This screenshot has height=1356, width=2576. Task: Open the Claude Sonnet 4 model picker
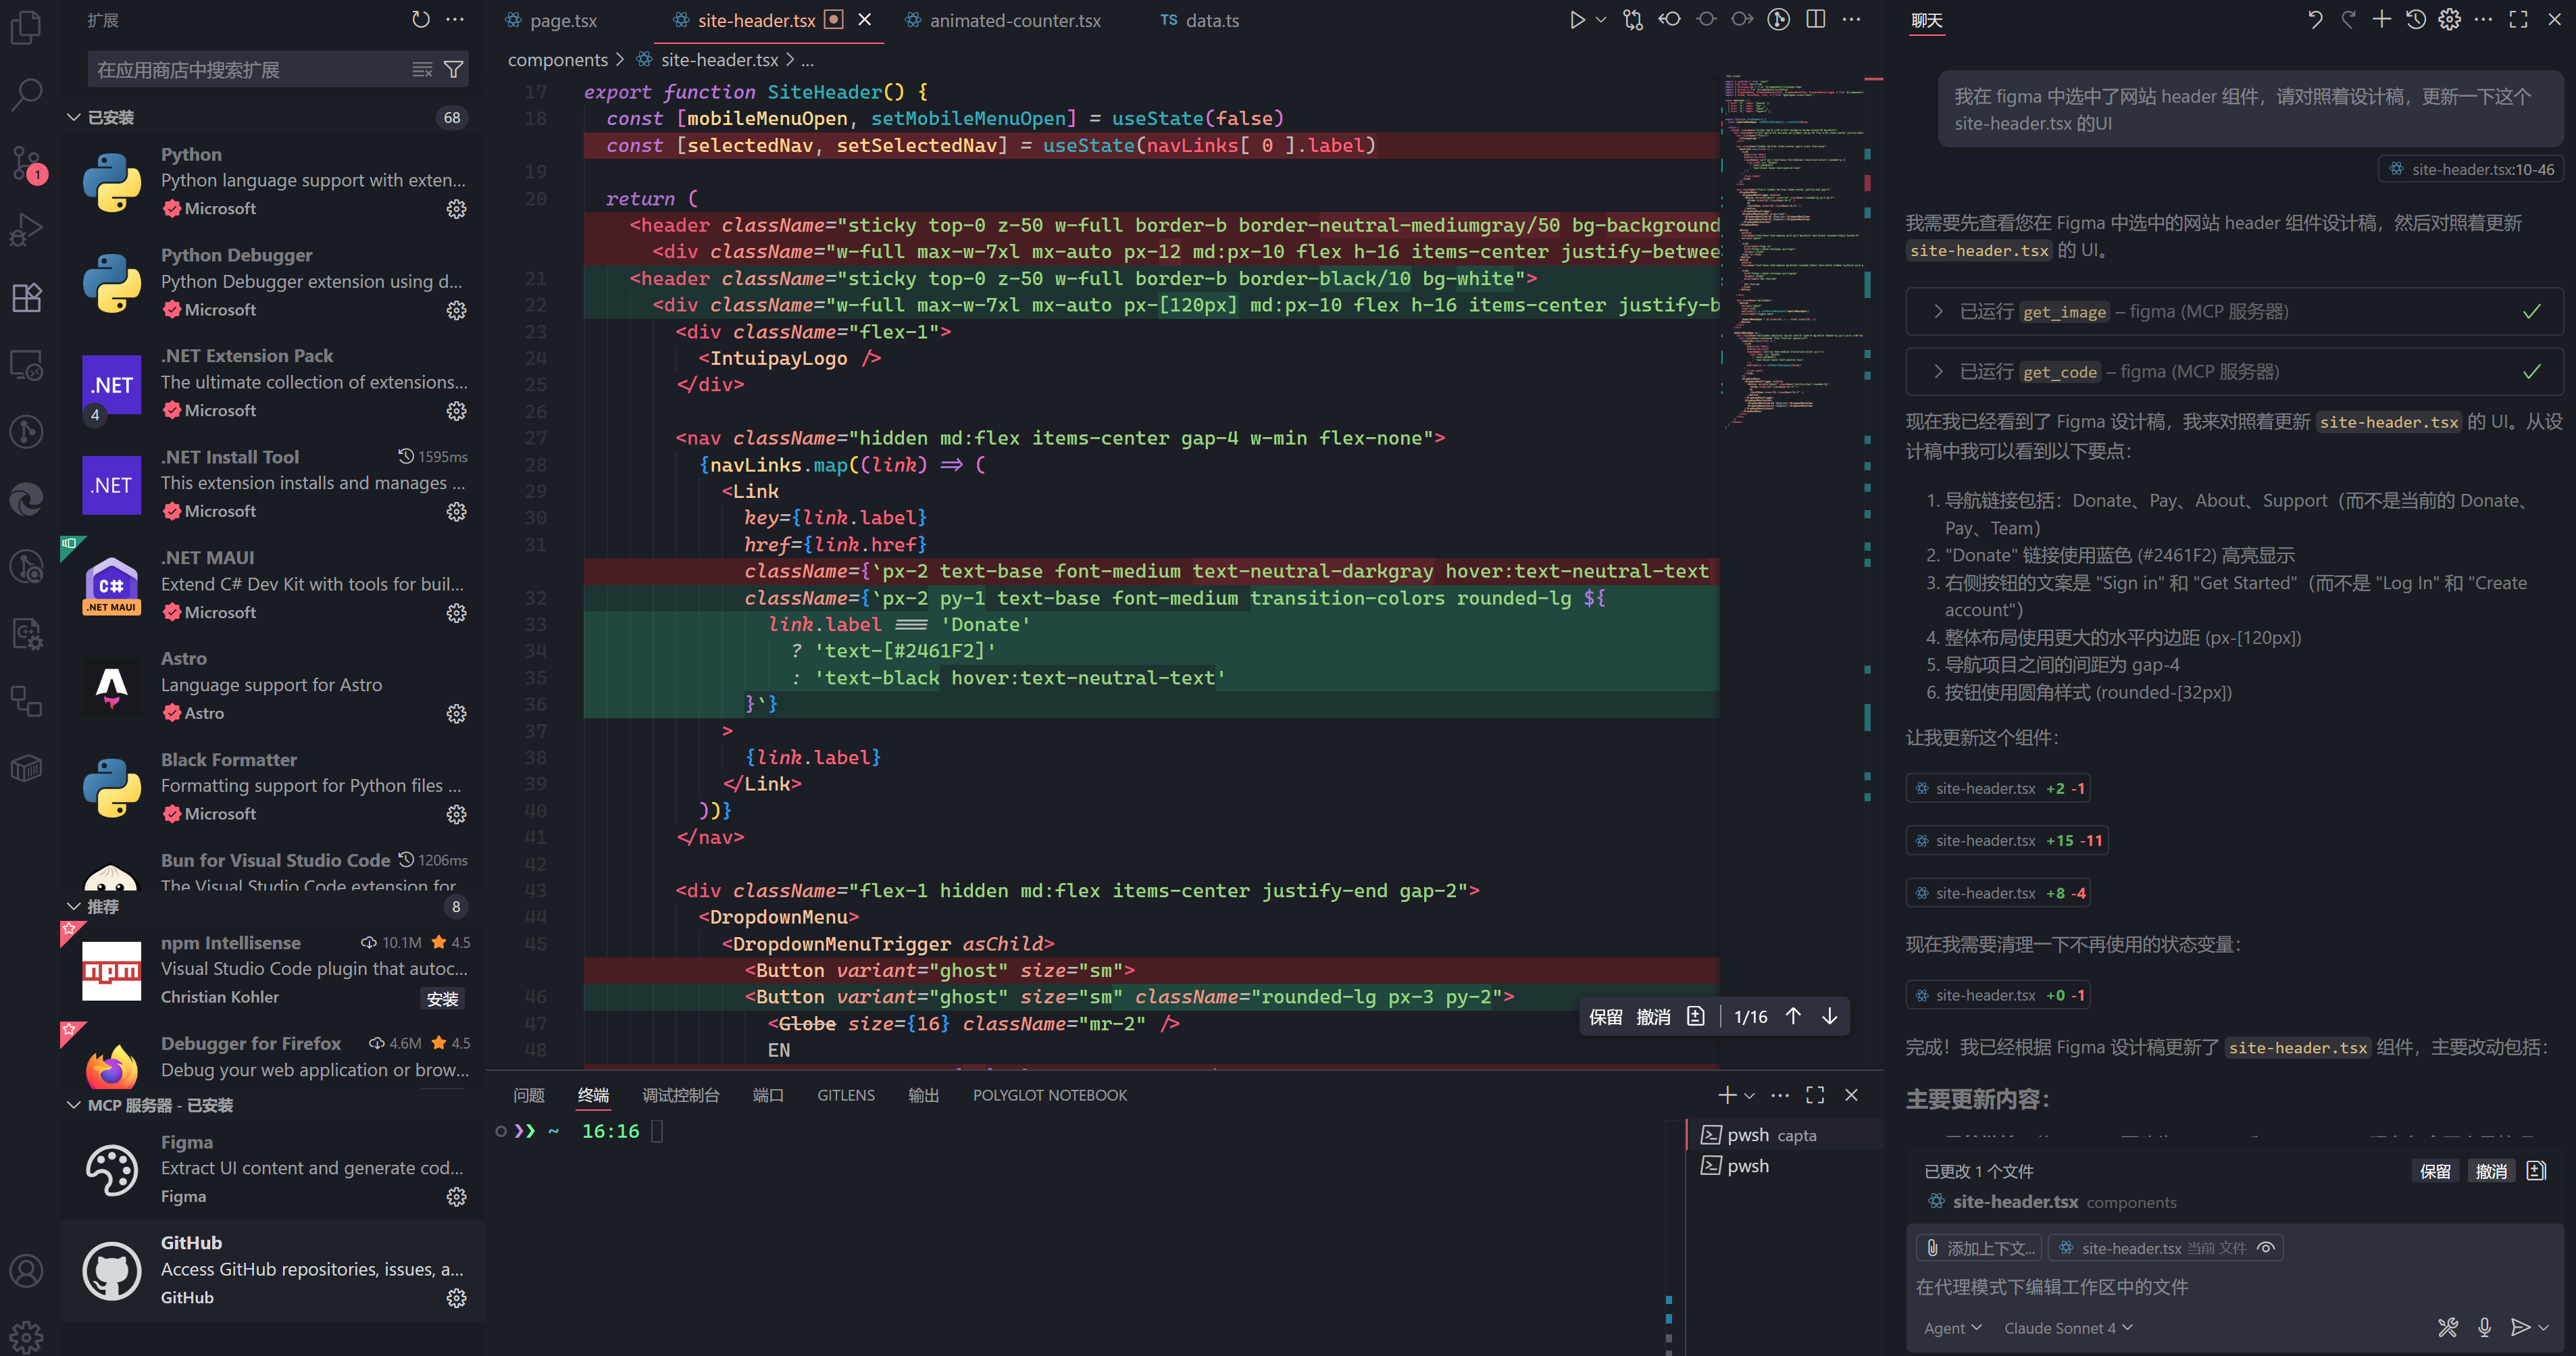coord(2067,1328)
